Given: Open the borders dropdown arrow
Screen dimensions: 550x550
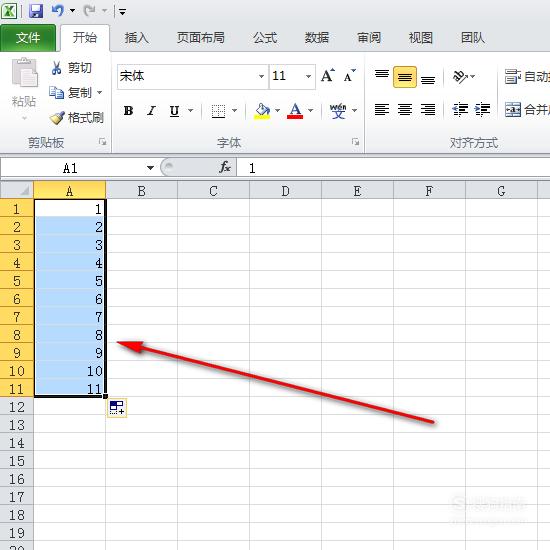Looking at the screenshot, I should [235, 110].
